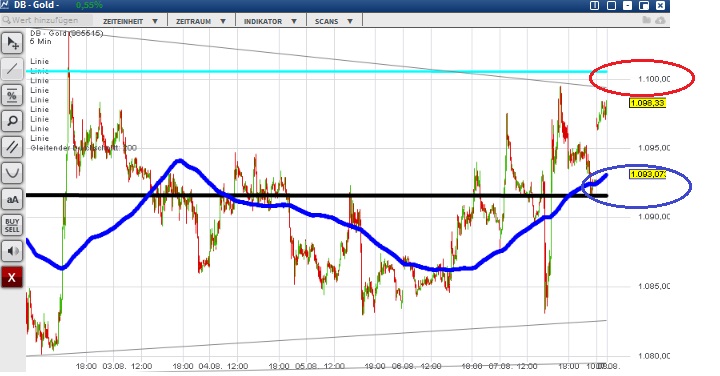Click the yellow 1.098,33 price tag

(647, 103)
